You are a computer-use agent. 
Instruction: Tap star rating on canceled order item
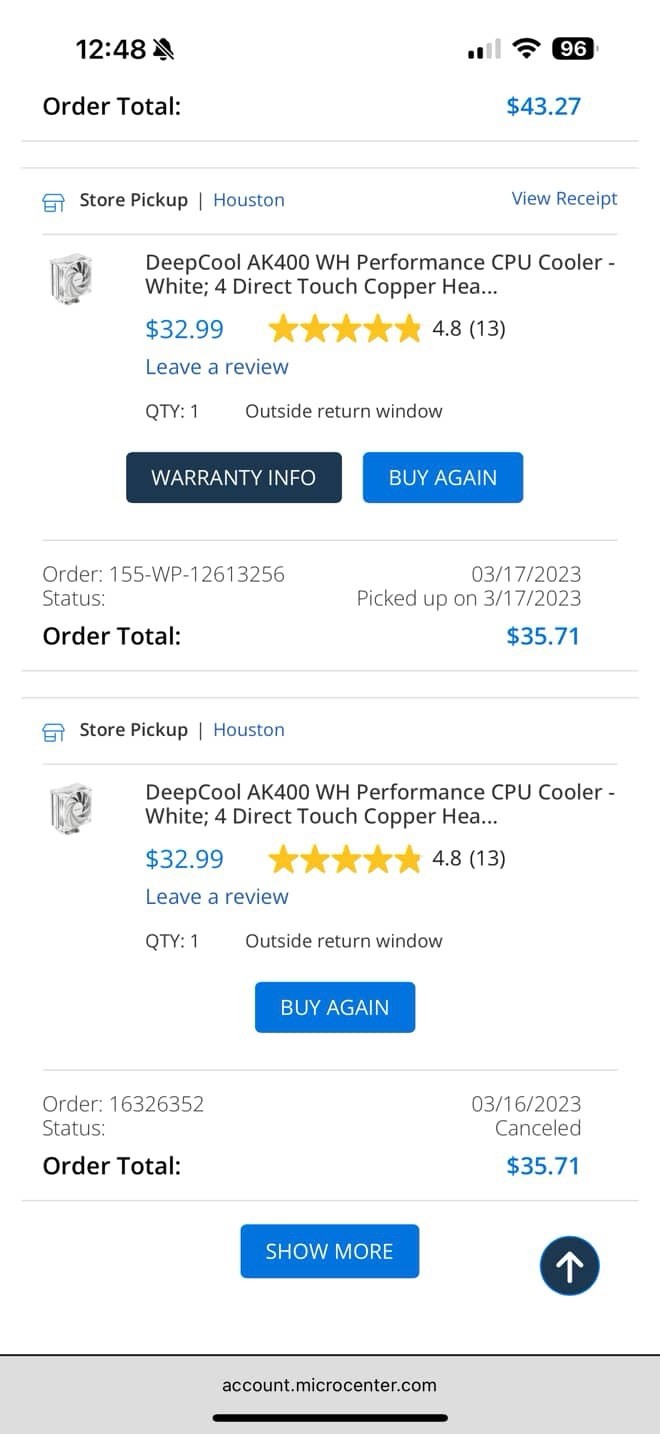tap(345, 859)
